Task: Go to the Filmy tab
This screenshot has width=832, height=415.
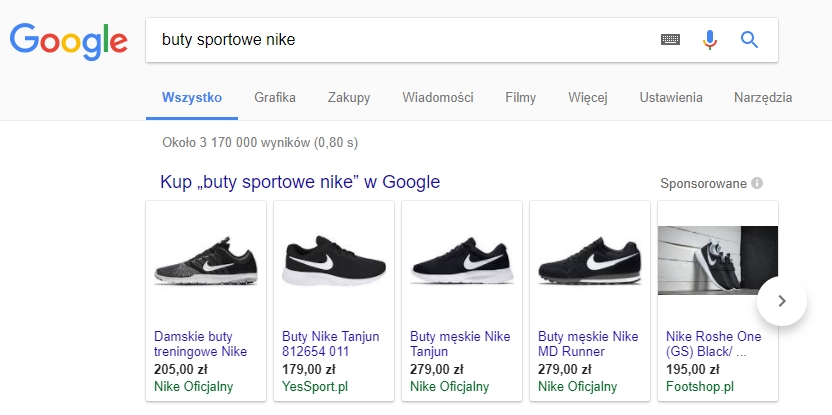Action: click(521, 98)
